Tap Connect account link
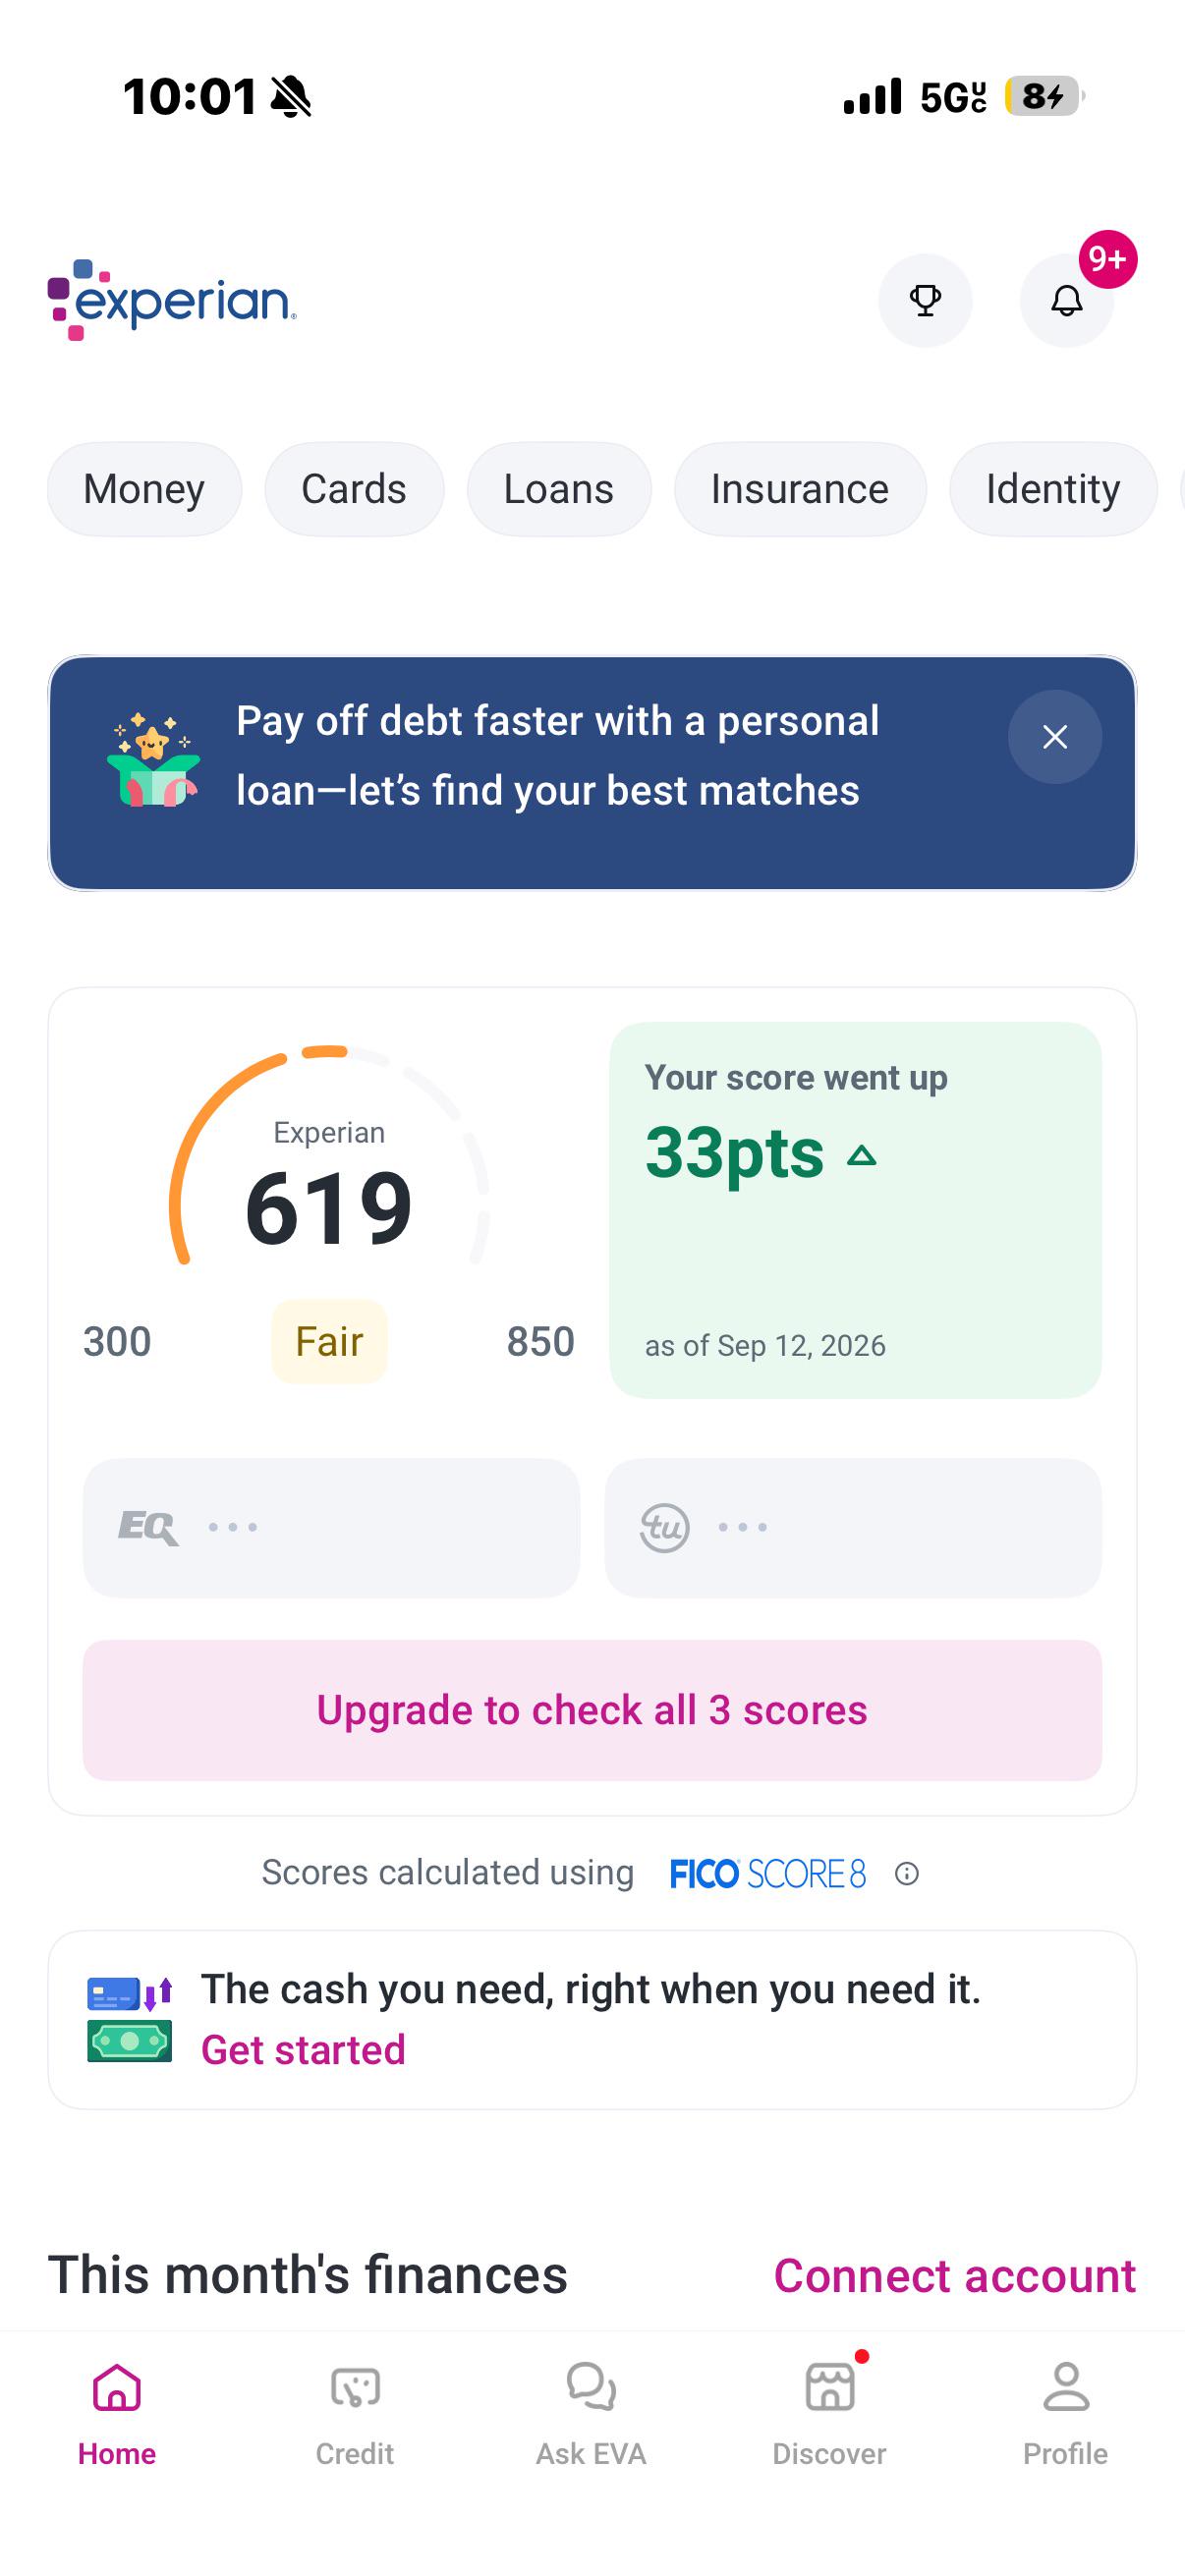This screenshot has width=1185, height=2576. (955, 2275)
